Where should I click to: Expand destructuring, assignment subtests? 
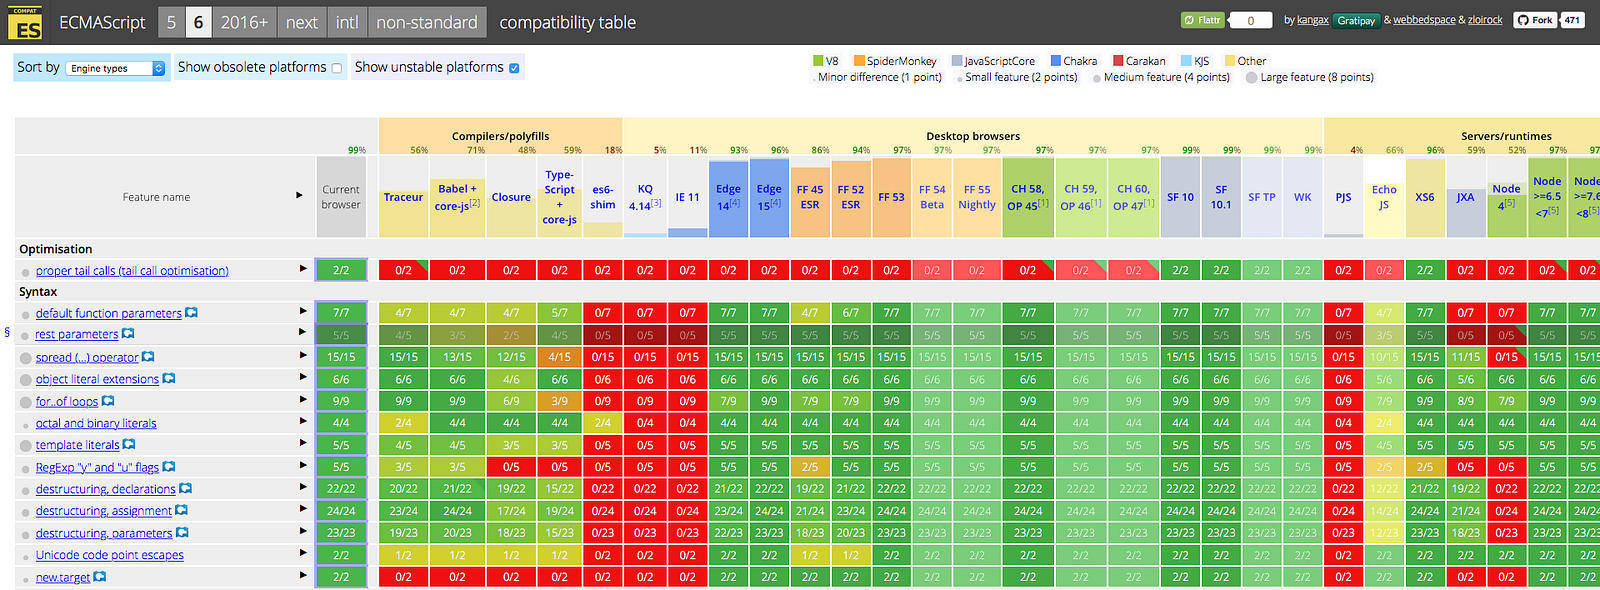[302, 509]
